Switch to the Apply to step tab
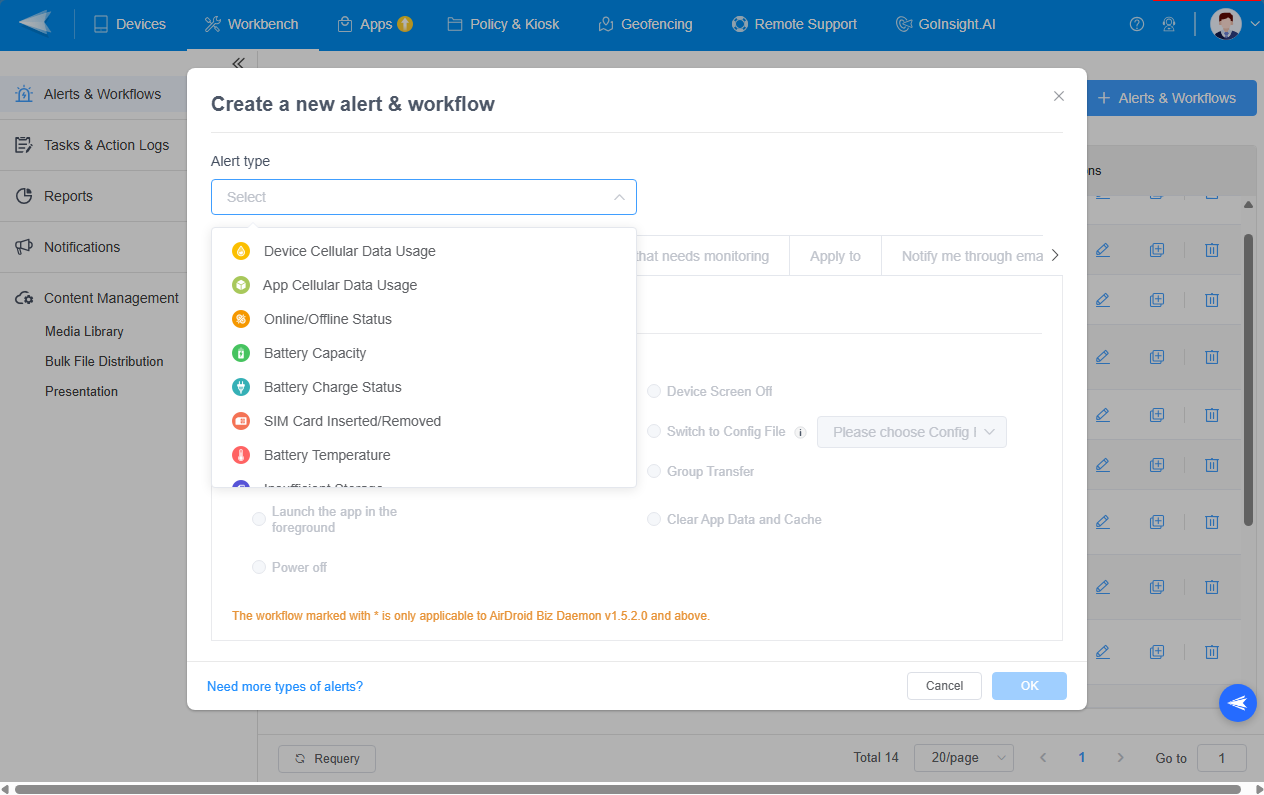The height and width of the screenshot is (795, 1264). pyautogui.click(x=835, y=256)
